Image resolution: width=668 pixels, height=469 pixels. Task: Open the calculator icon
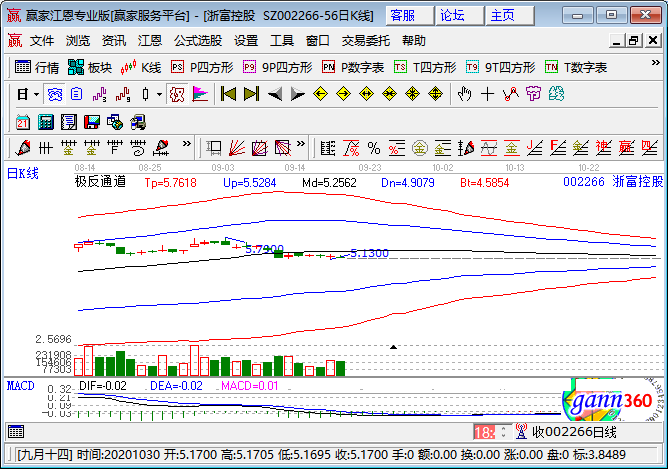click(46, 123)
